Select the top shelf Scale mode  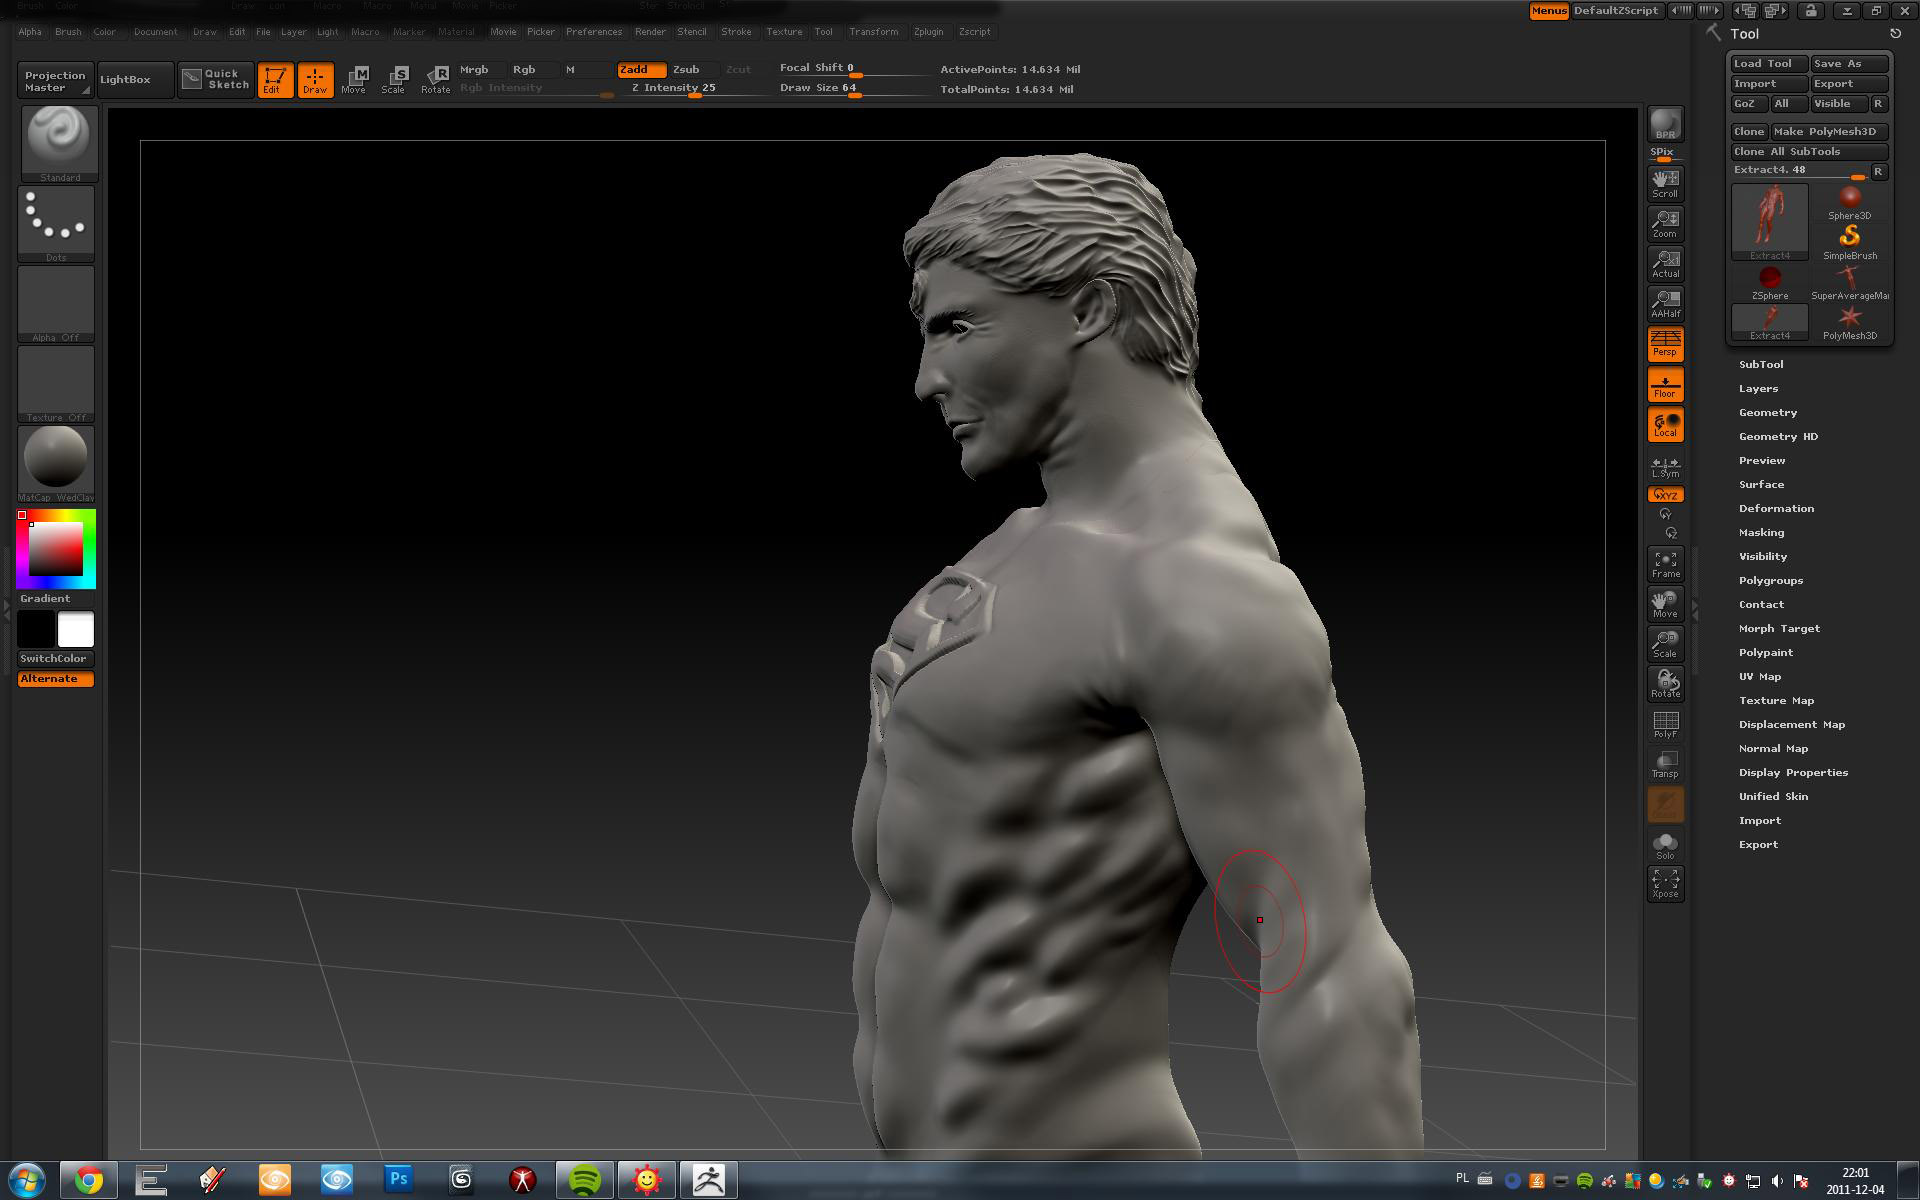click(394, 80)
